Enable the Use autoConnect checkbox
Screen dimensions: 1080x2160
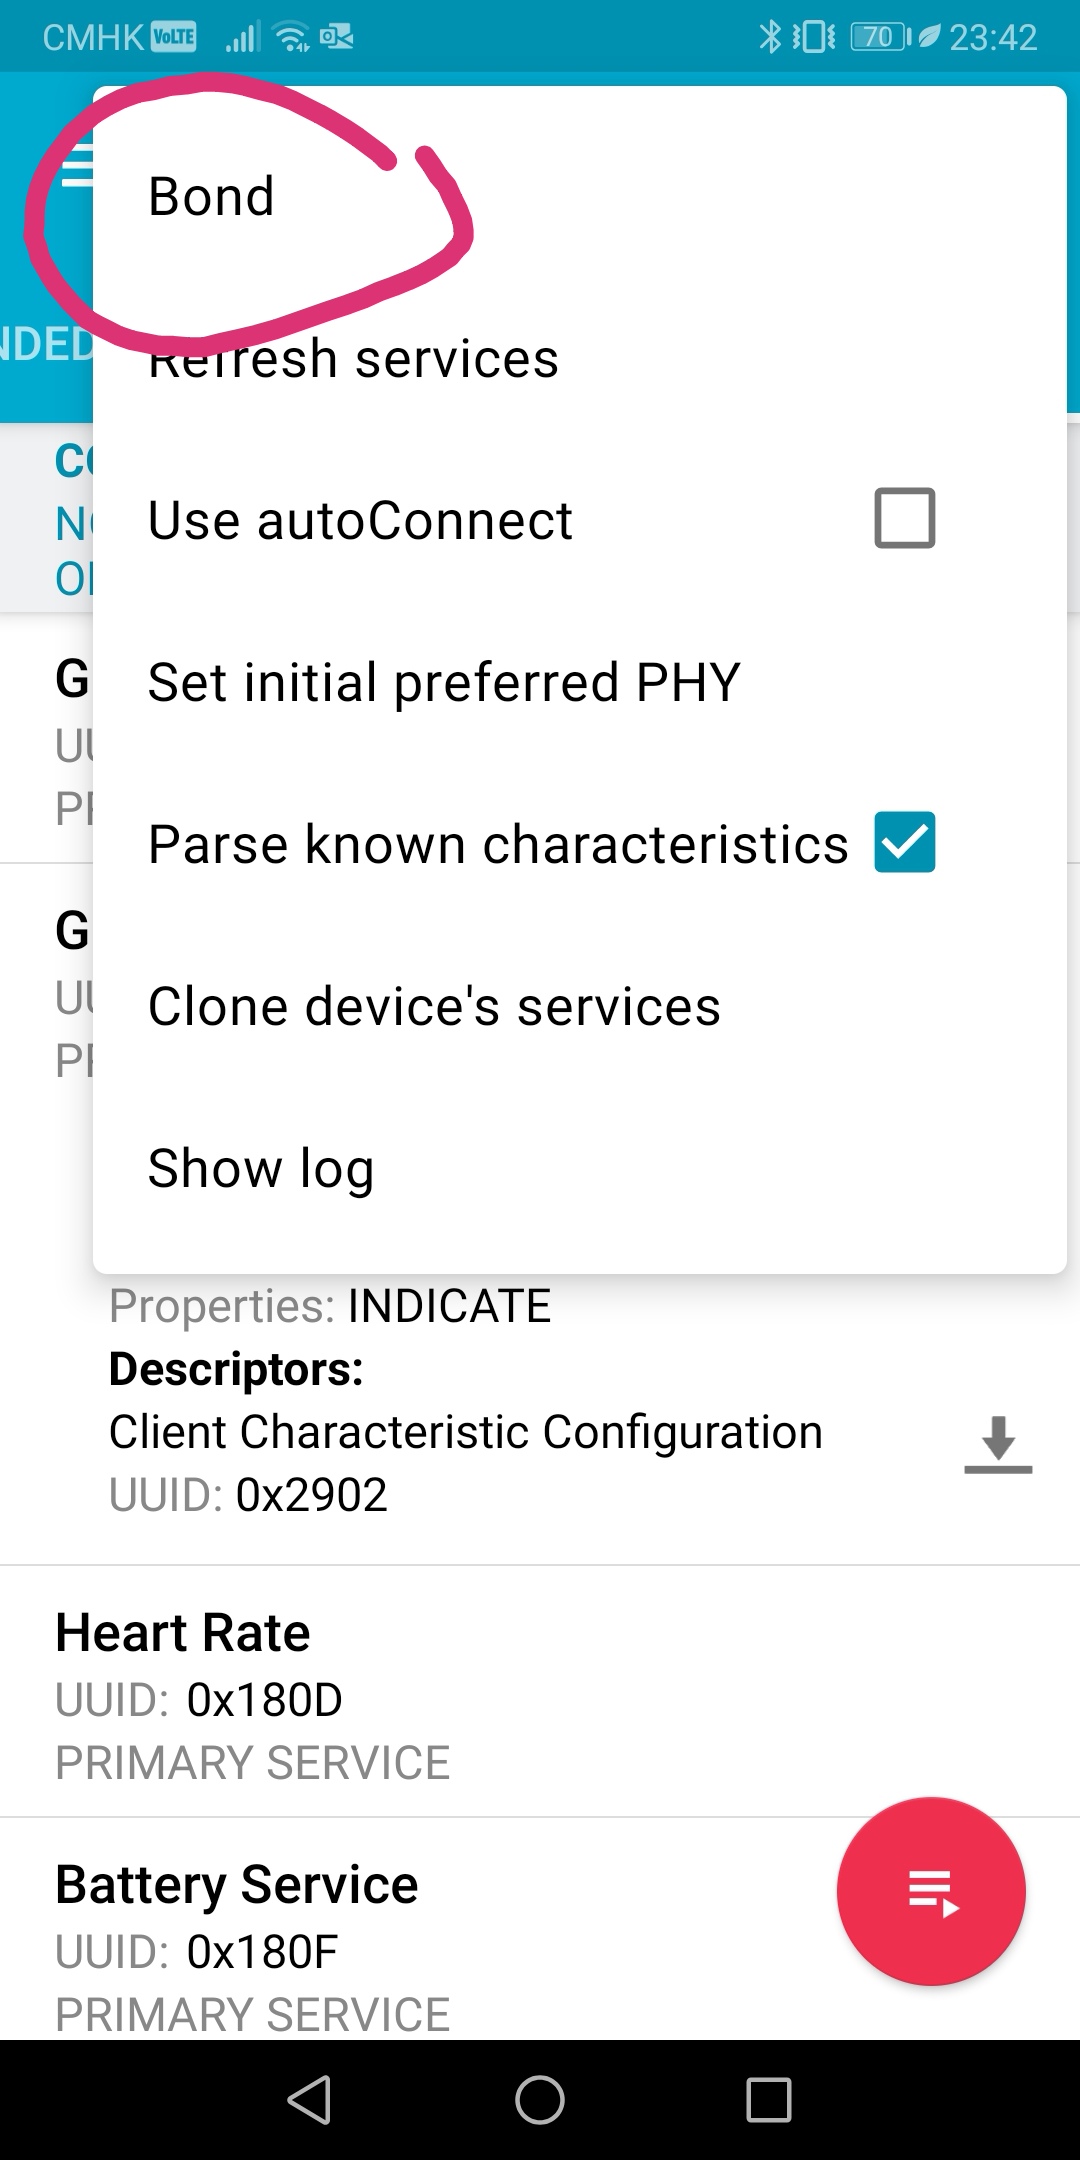pyautogui.click(x=903, y=517)
